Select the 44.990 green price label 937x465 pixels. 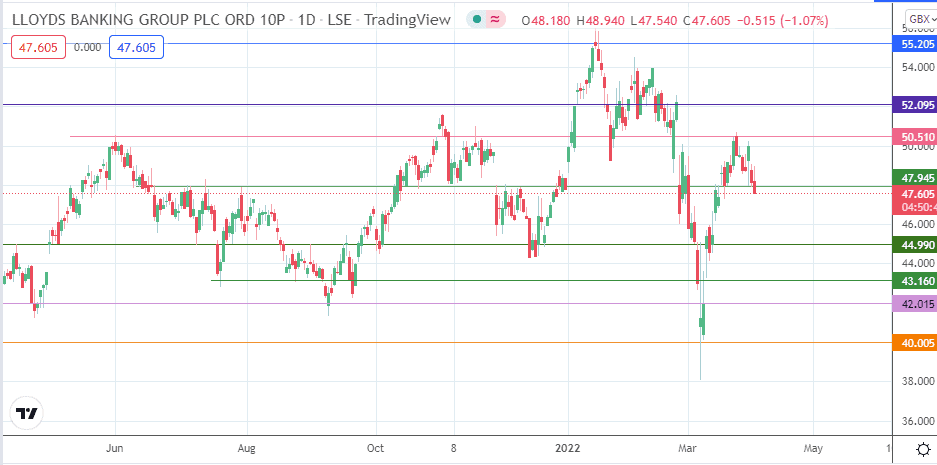tap(914, 244)
